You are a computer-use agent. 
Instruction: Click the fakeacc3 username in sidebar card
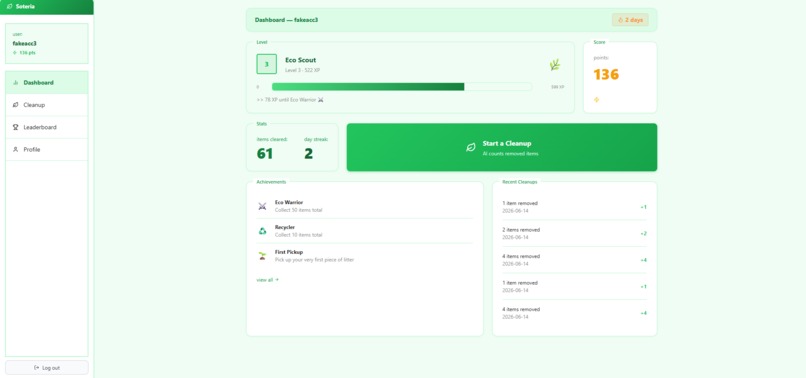point(25,43)
